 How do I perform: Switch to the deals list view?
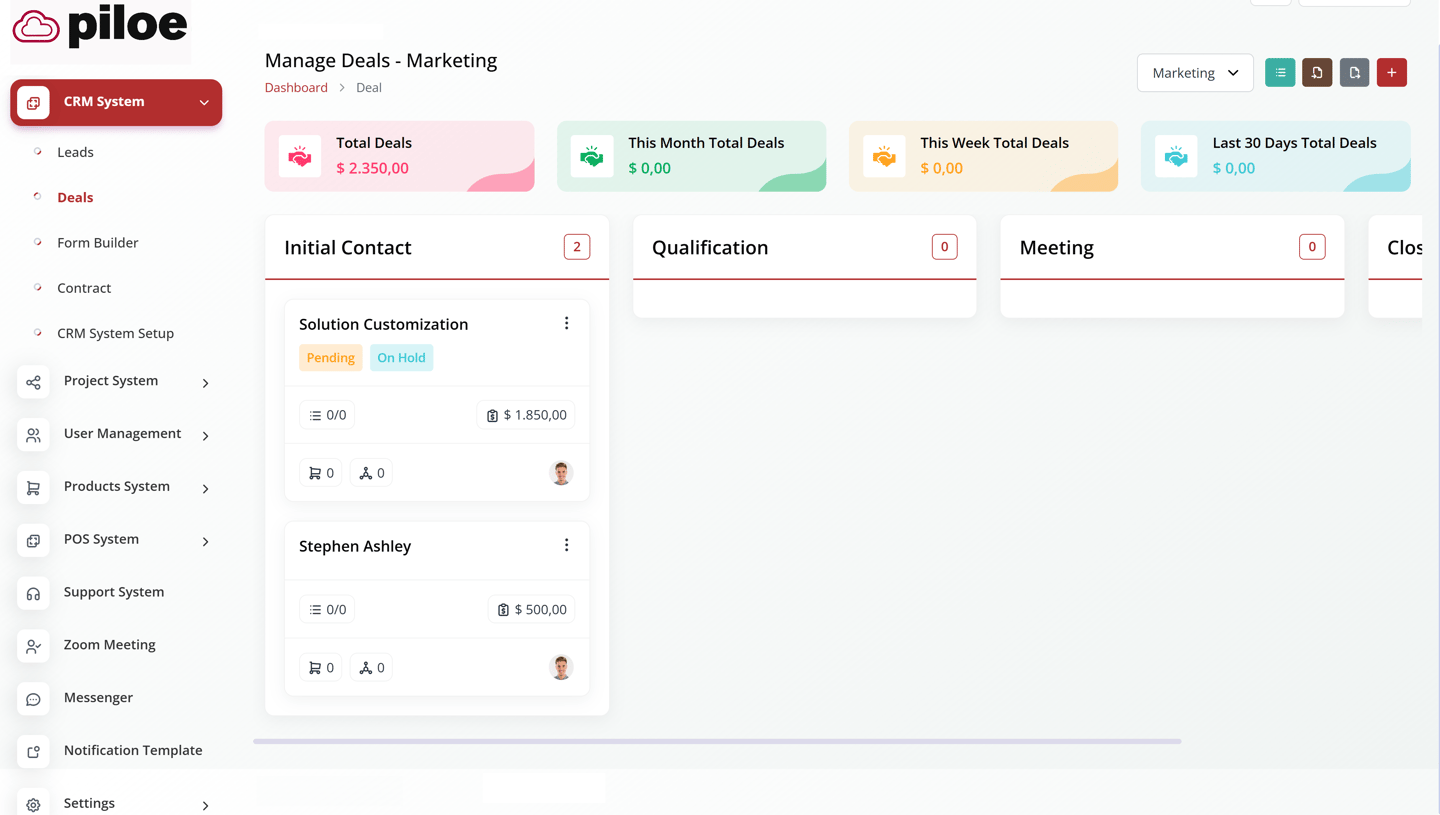1280,73
